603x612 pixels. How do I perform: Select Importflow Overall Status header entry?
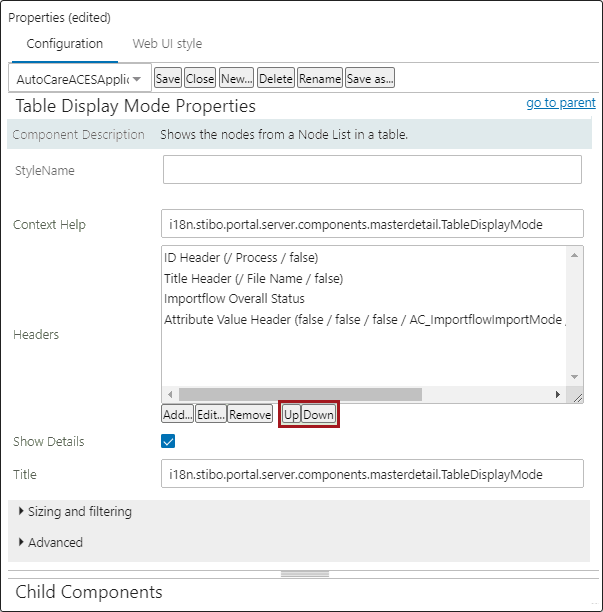point(234,299)
